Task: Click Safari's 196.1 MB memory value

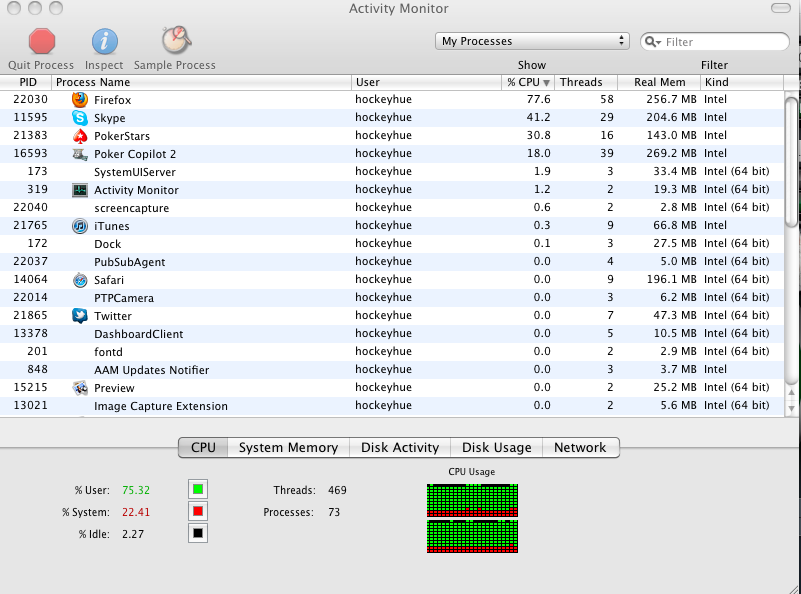Action: pos(671,279)
